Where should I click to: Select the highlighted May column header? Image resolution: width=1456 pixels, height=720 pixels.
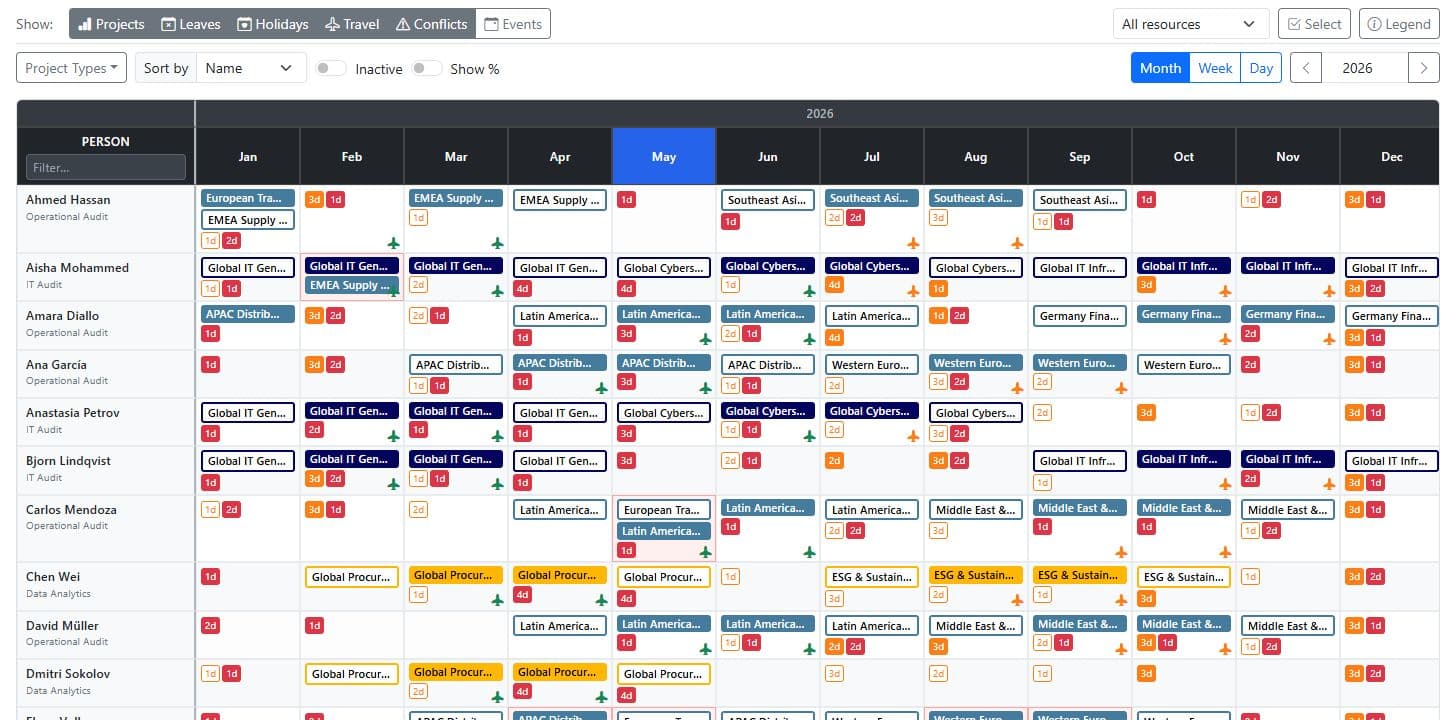click(664, 156)
